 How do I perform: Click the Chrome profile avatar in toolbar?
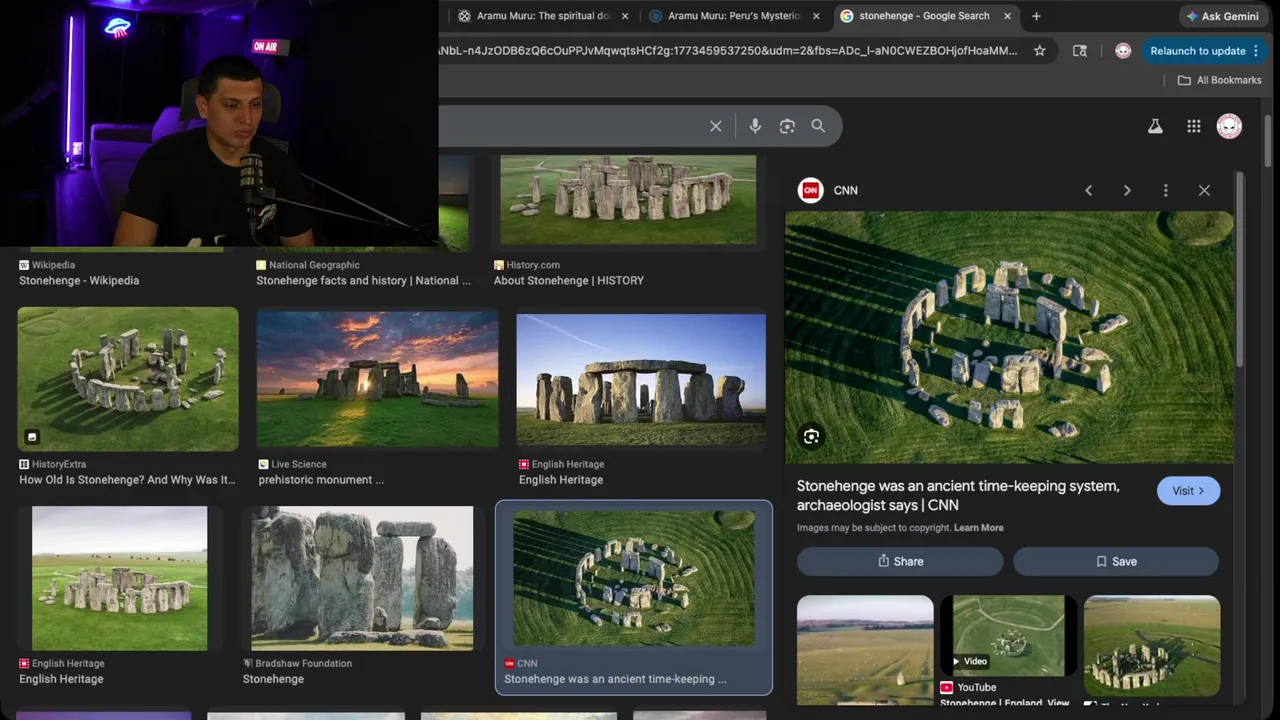[1123, 51]
